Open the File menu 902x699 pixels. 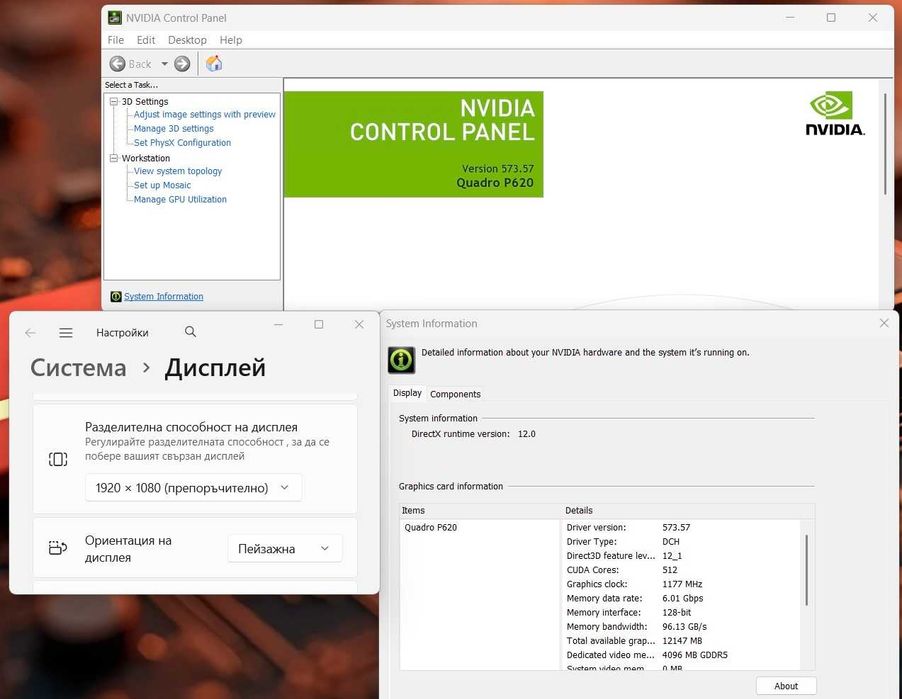[116, 40]
